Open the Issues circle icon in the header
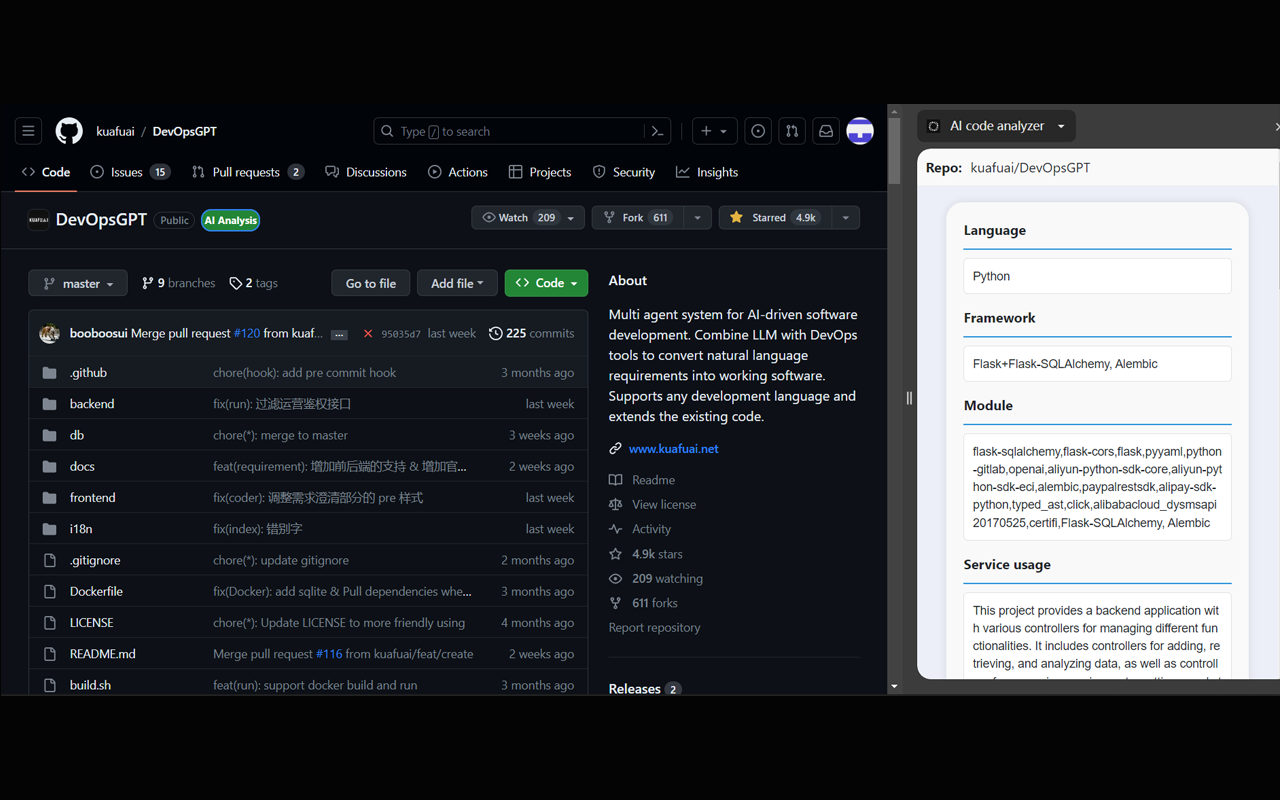 point(758,131)
